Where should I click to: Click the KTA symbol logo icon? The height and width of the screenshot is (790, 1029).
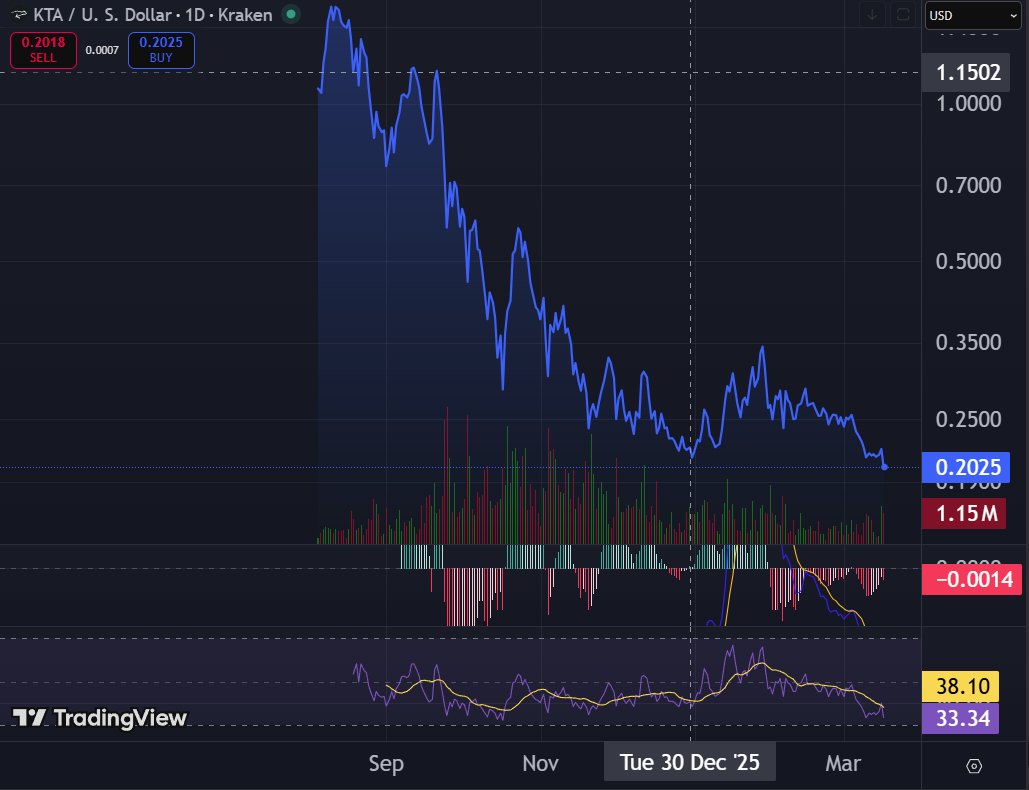(19, 14)
